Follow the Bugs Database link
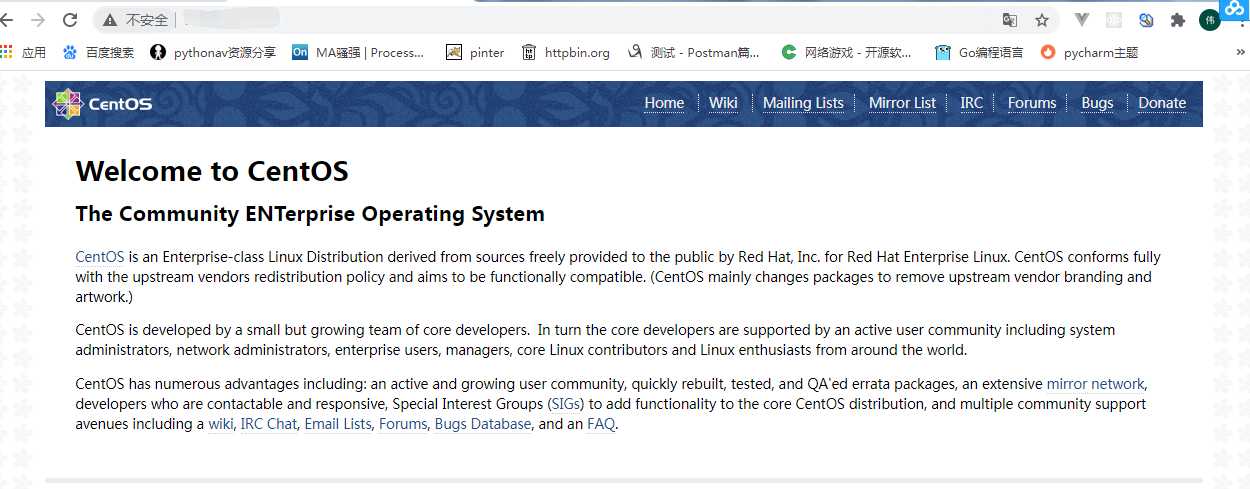This screenshot has height=489, width=1250. pos(483,424)
